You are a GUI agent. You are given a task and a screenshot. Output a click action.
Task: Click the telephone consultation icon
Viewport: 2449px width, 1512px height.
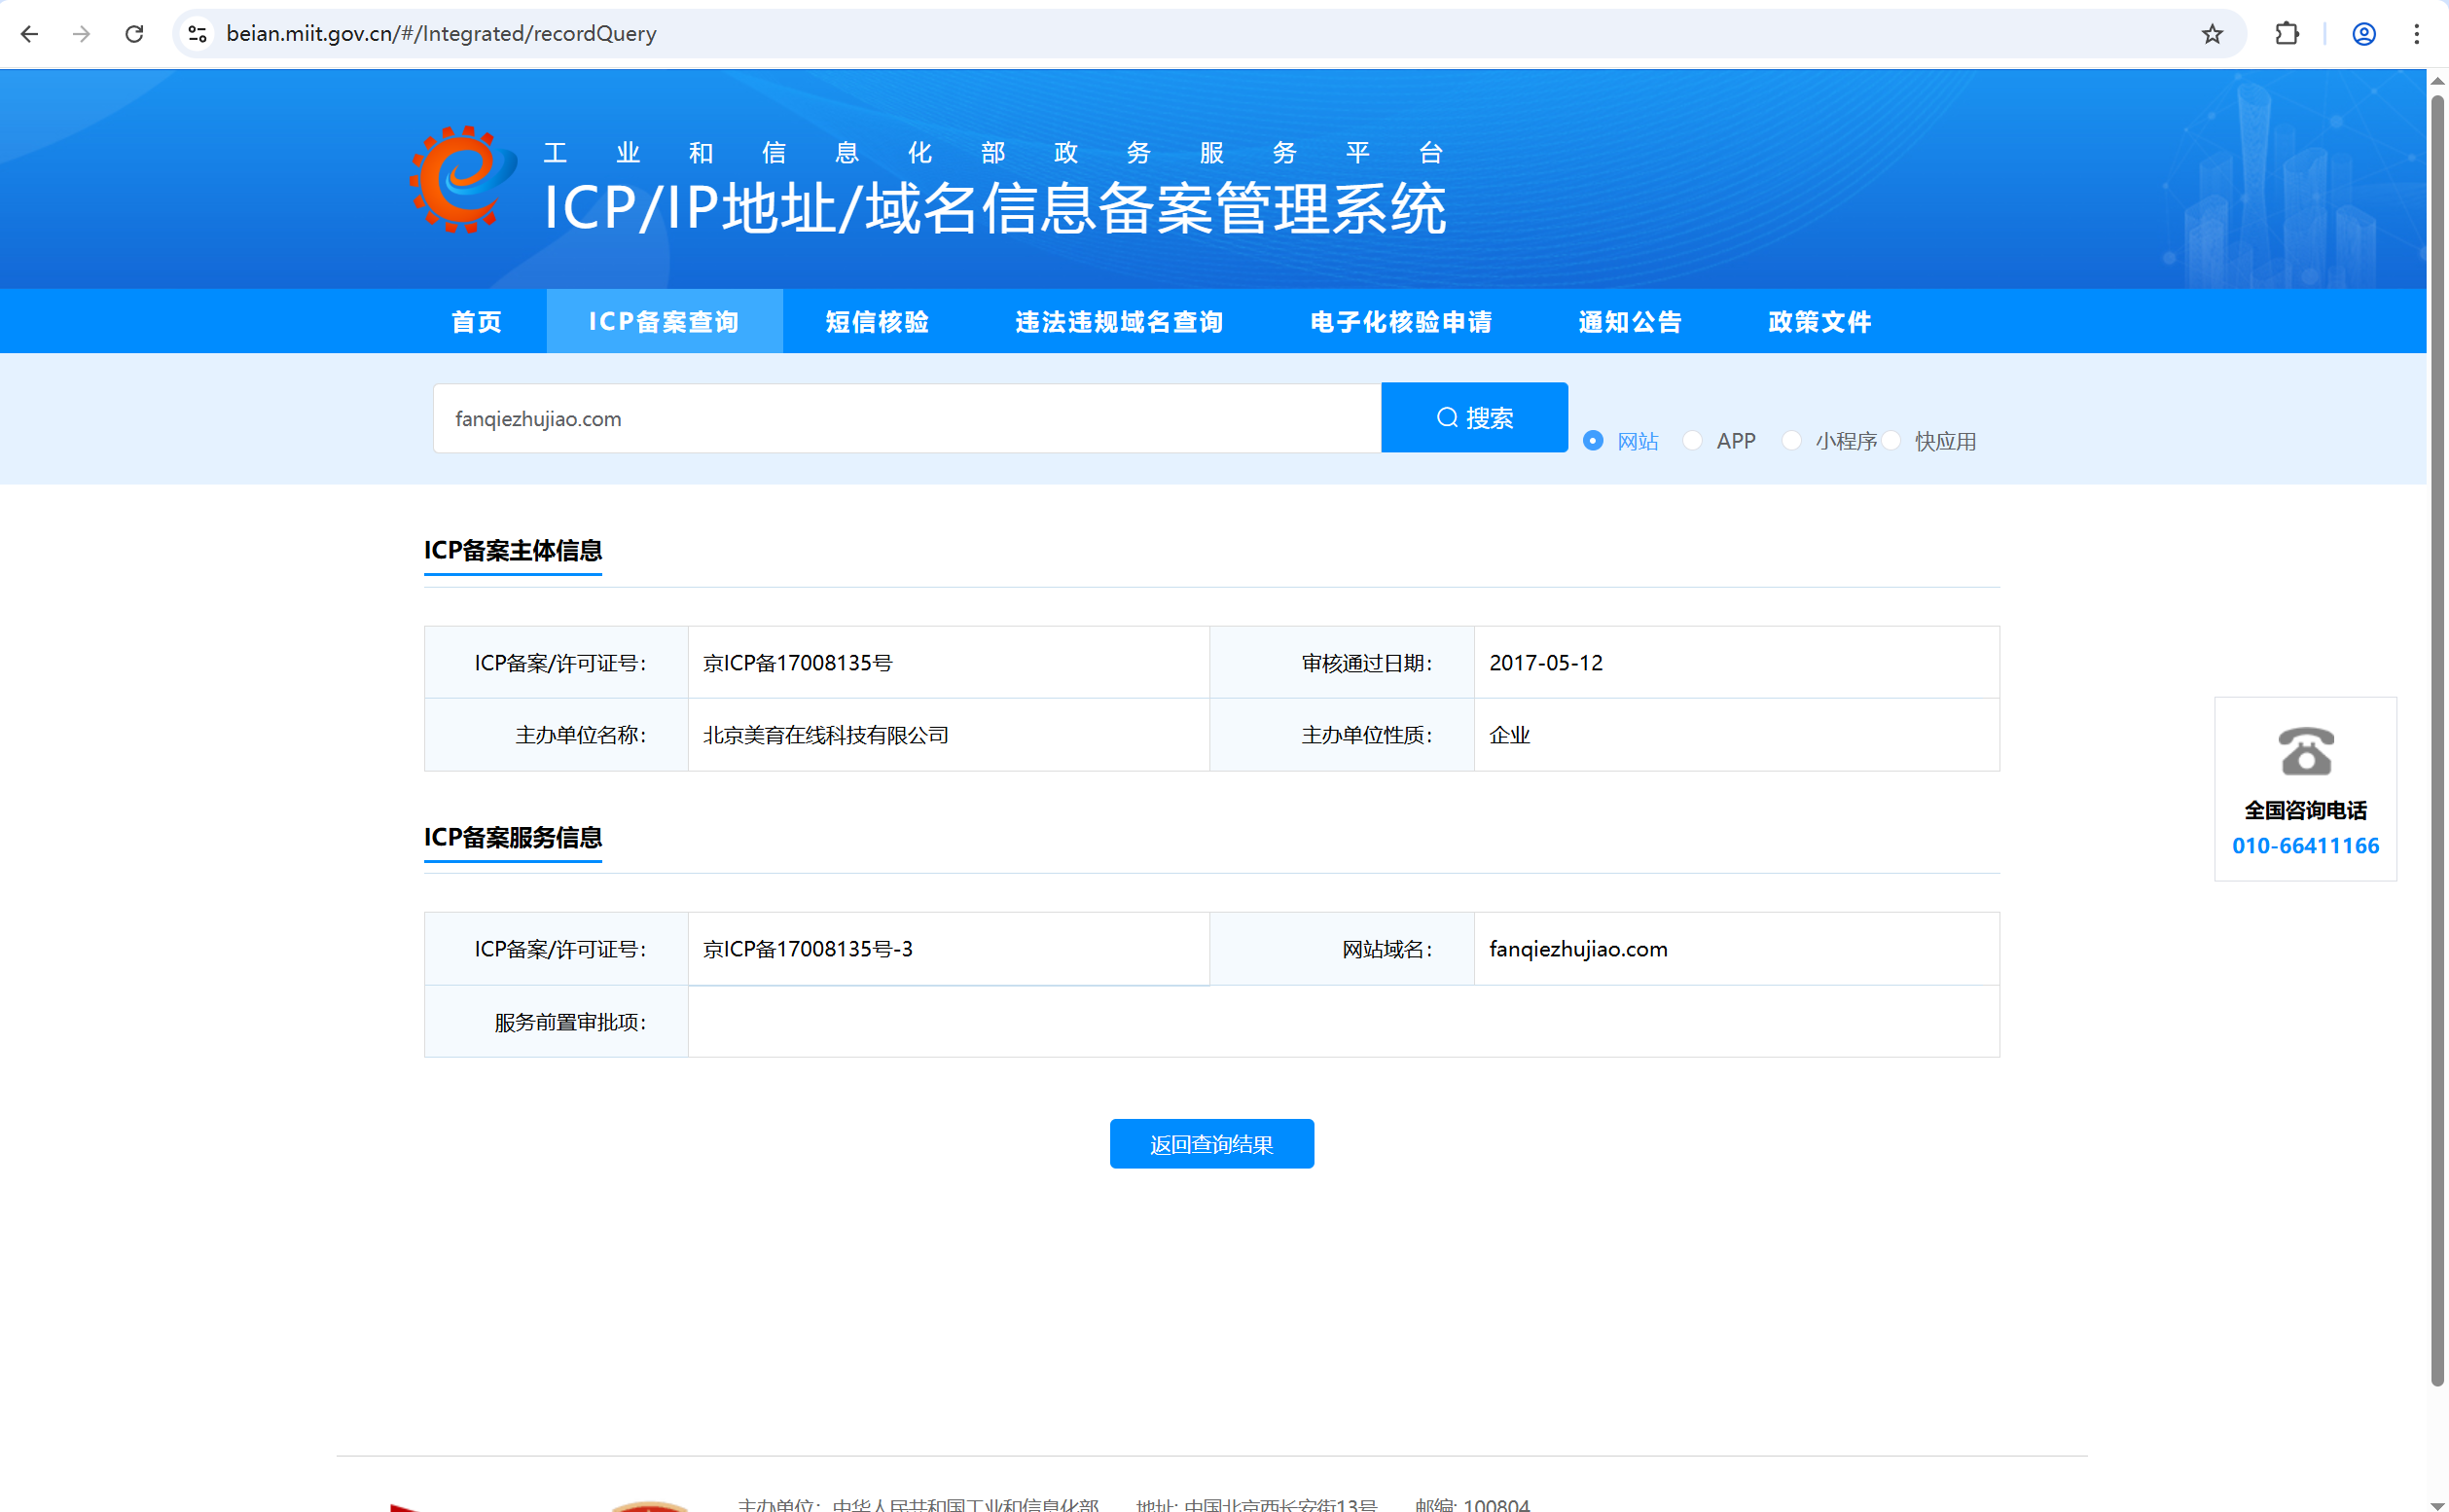[x=2305, y=752]
